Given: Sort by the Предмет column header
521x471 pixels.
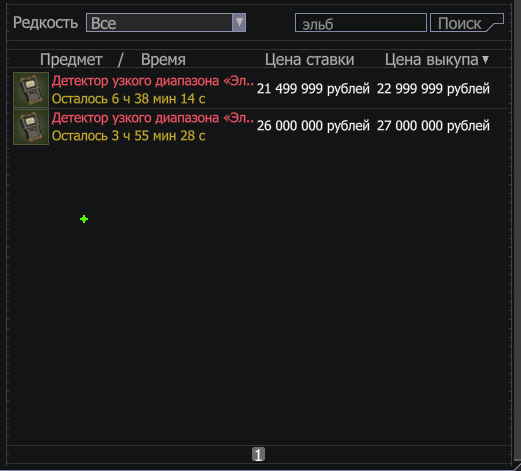Looking at the screenshot, I should click(71, 60).
